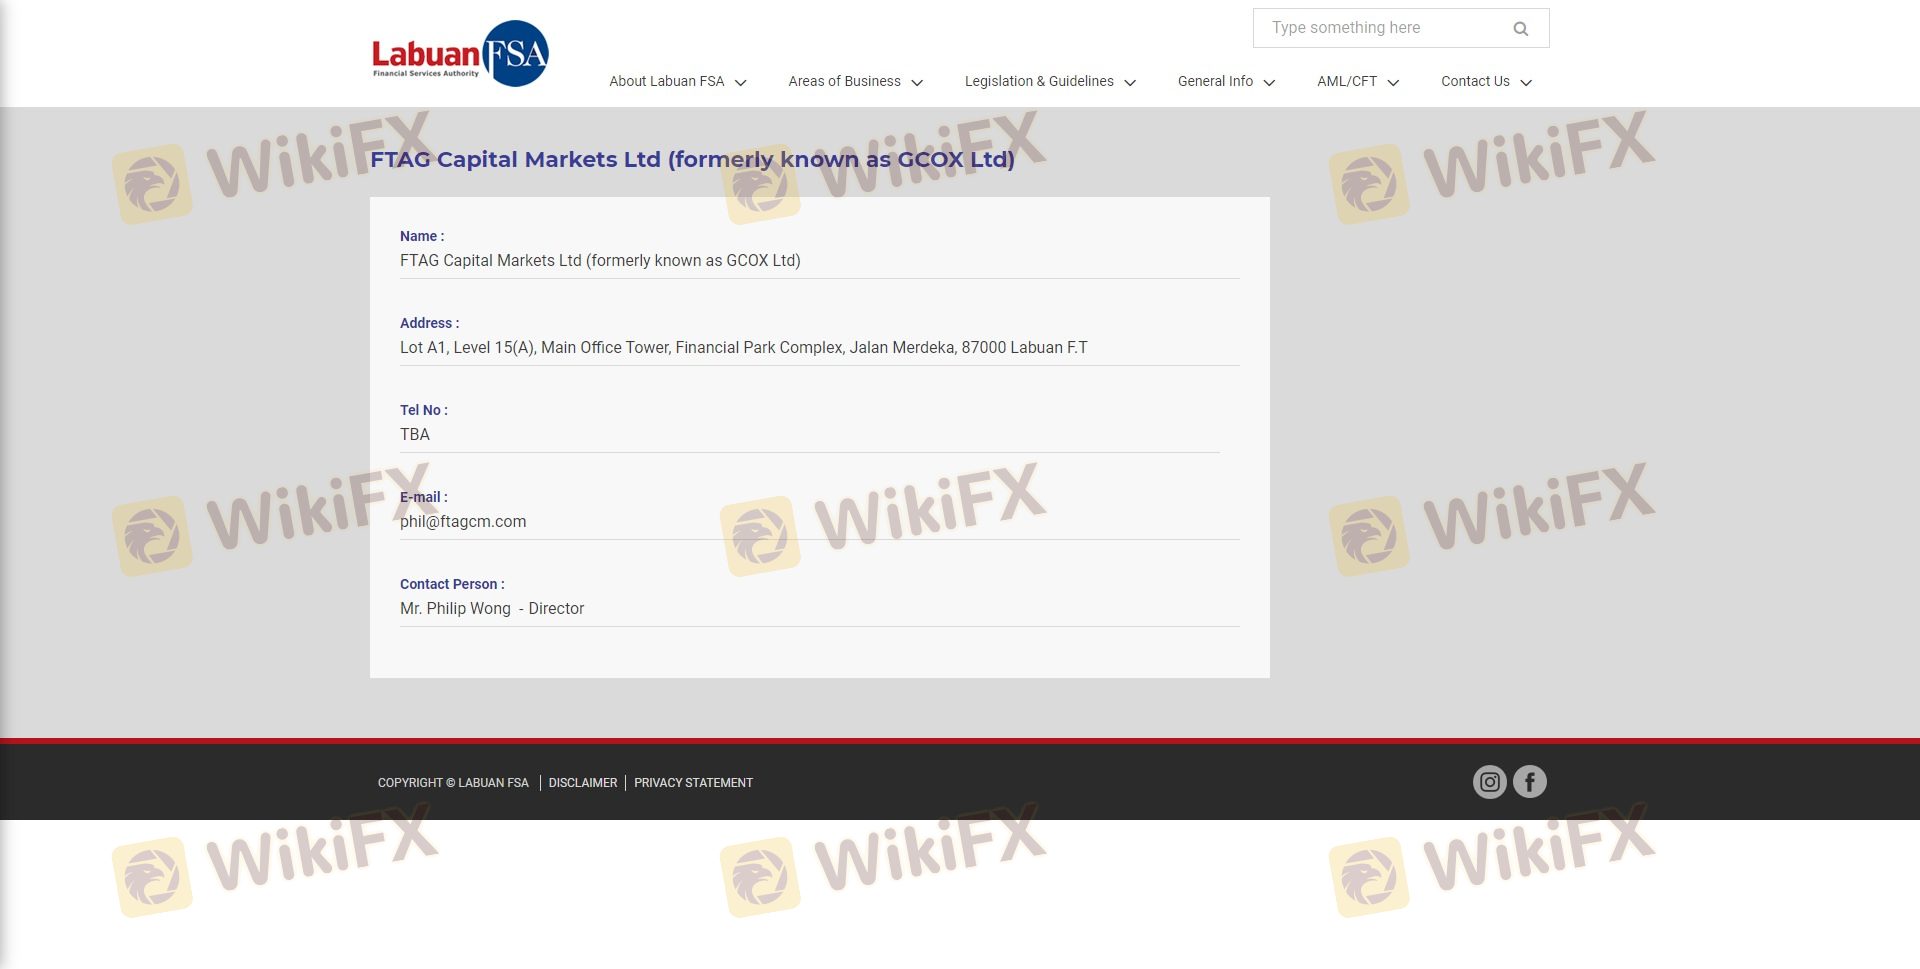1920x969 pixels.
Task: Open the AML/CFT menu
Action: click(x=1346, y=82)
